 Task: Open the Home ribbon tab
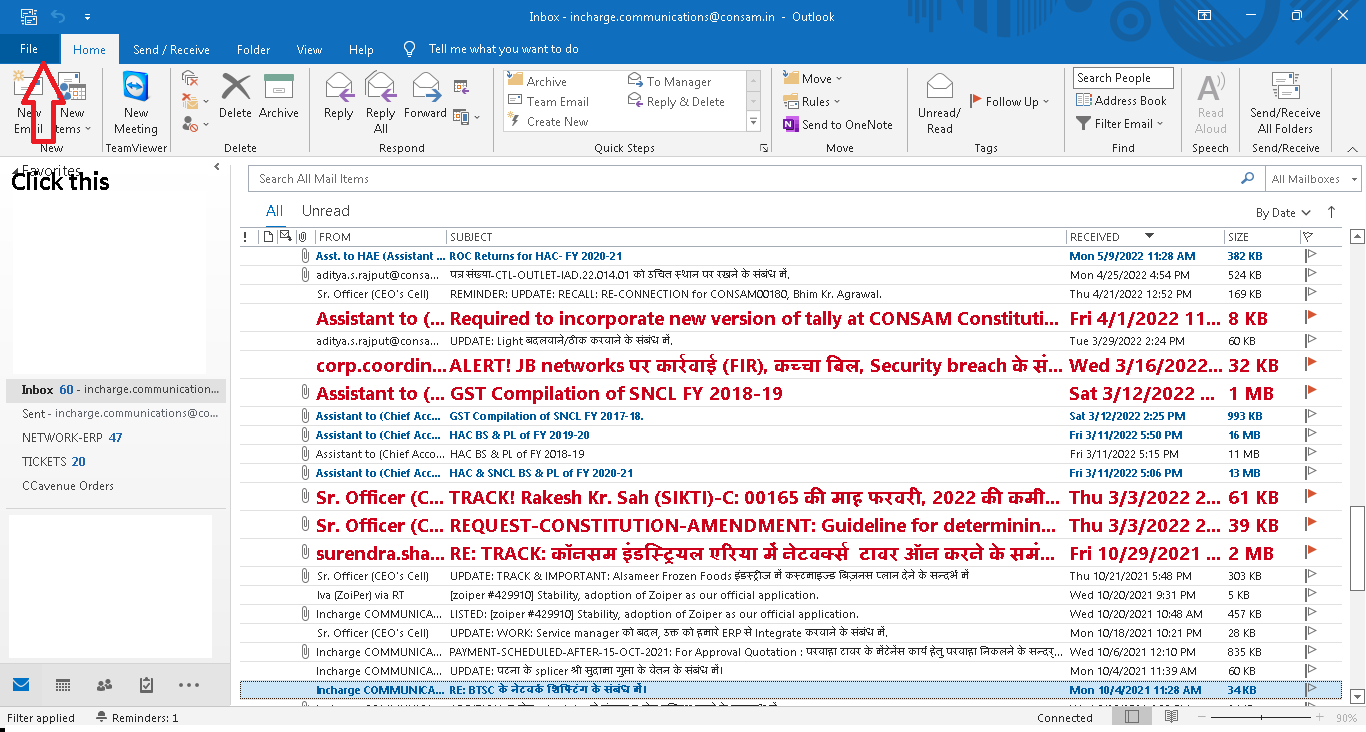pos(89,49)
